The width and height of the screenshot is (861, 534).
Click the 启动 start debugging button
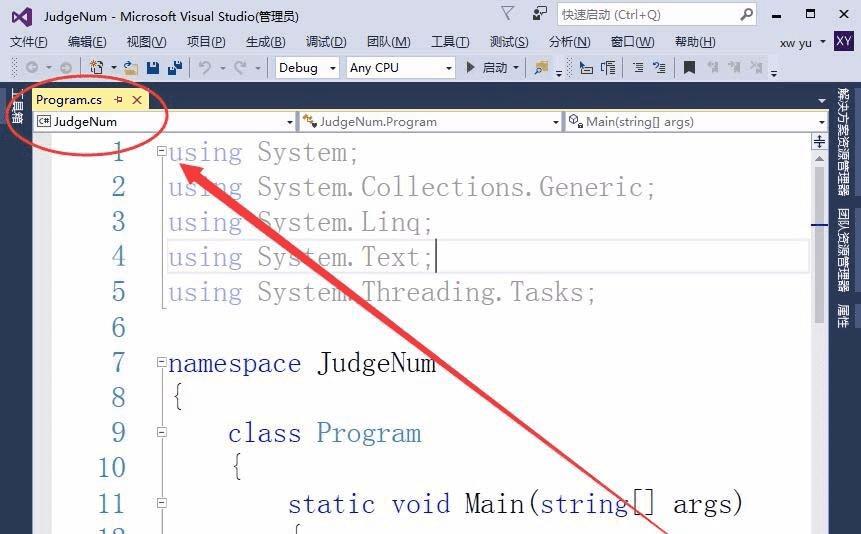(487, 68)
